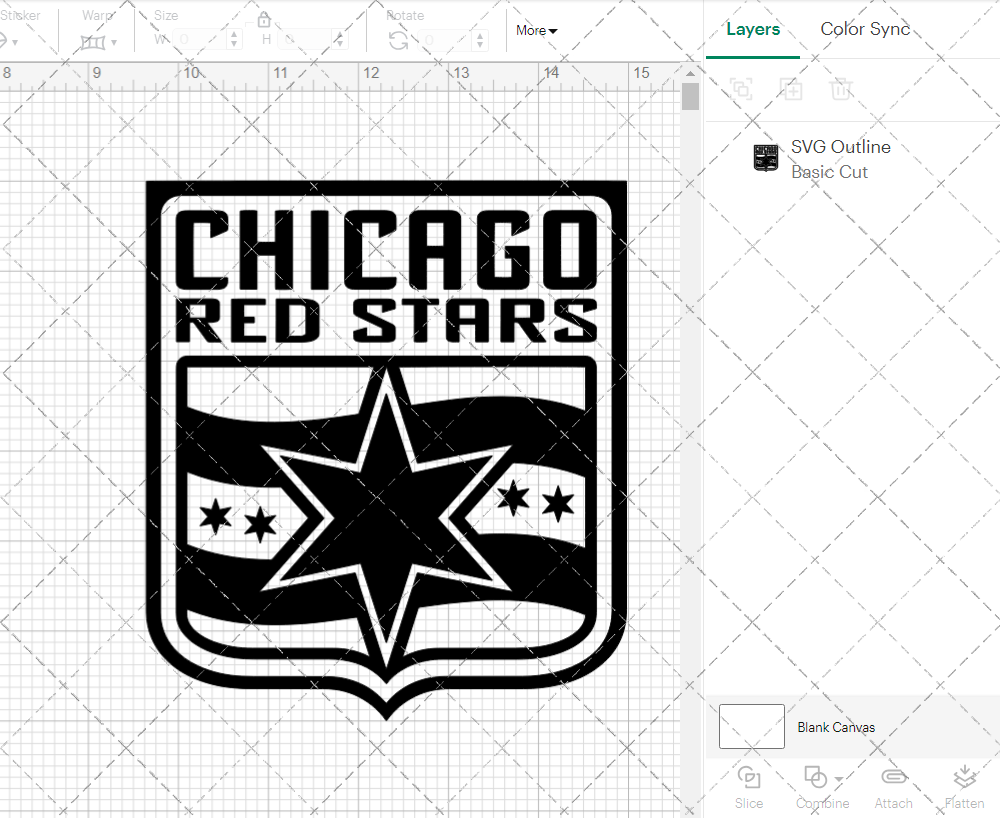Screen dimensions: 1000x818
Task: Toggle the size lock between width and height
Action: 264,19
